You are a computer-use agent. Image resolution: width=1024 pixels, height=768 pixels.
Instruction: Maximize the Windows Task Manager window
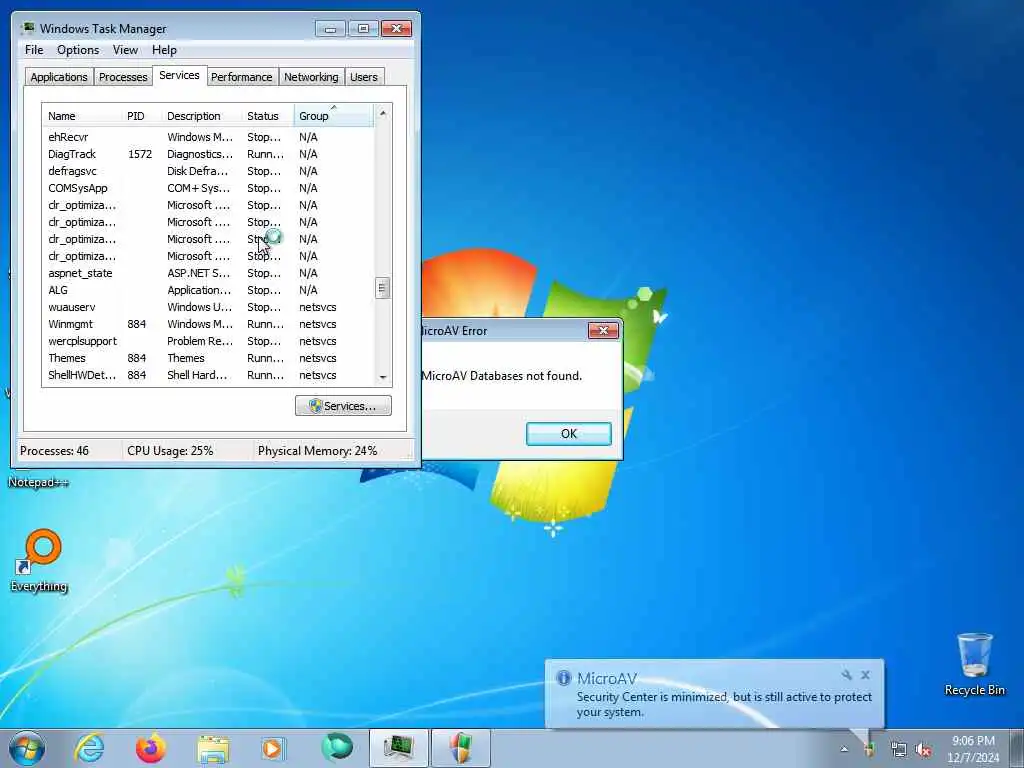click(x=363, y=29)
